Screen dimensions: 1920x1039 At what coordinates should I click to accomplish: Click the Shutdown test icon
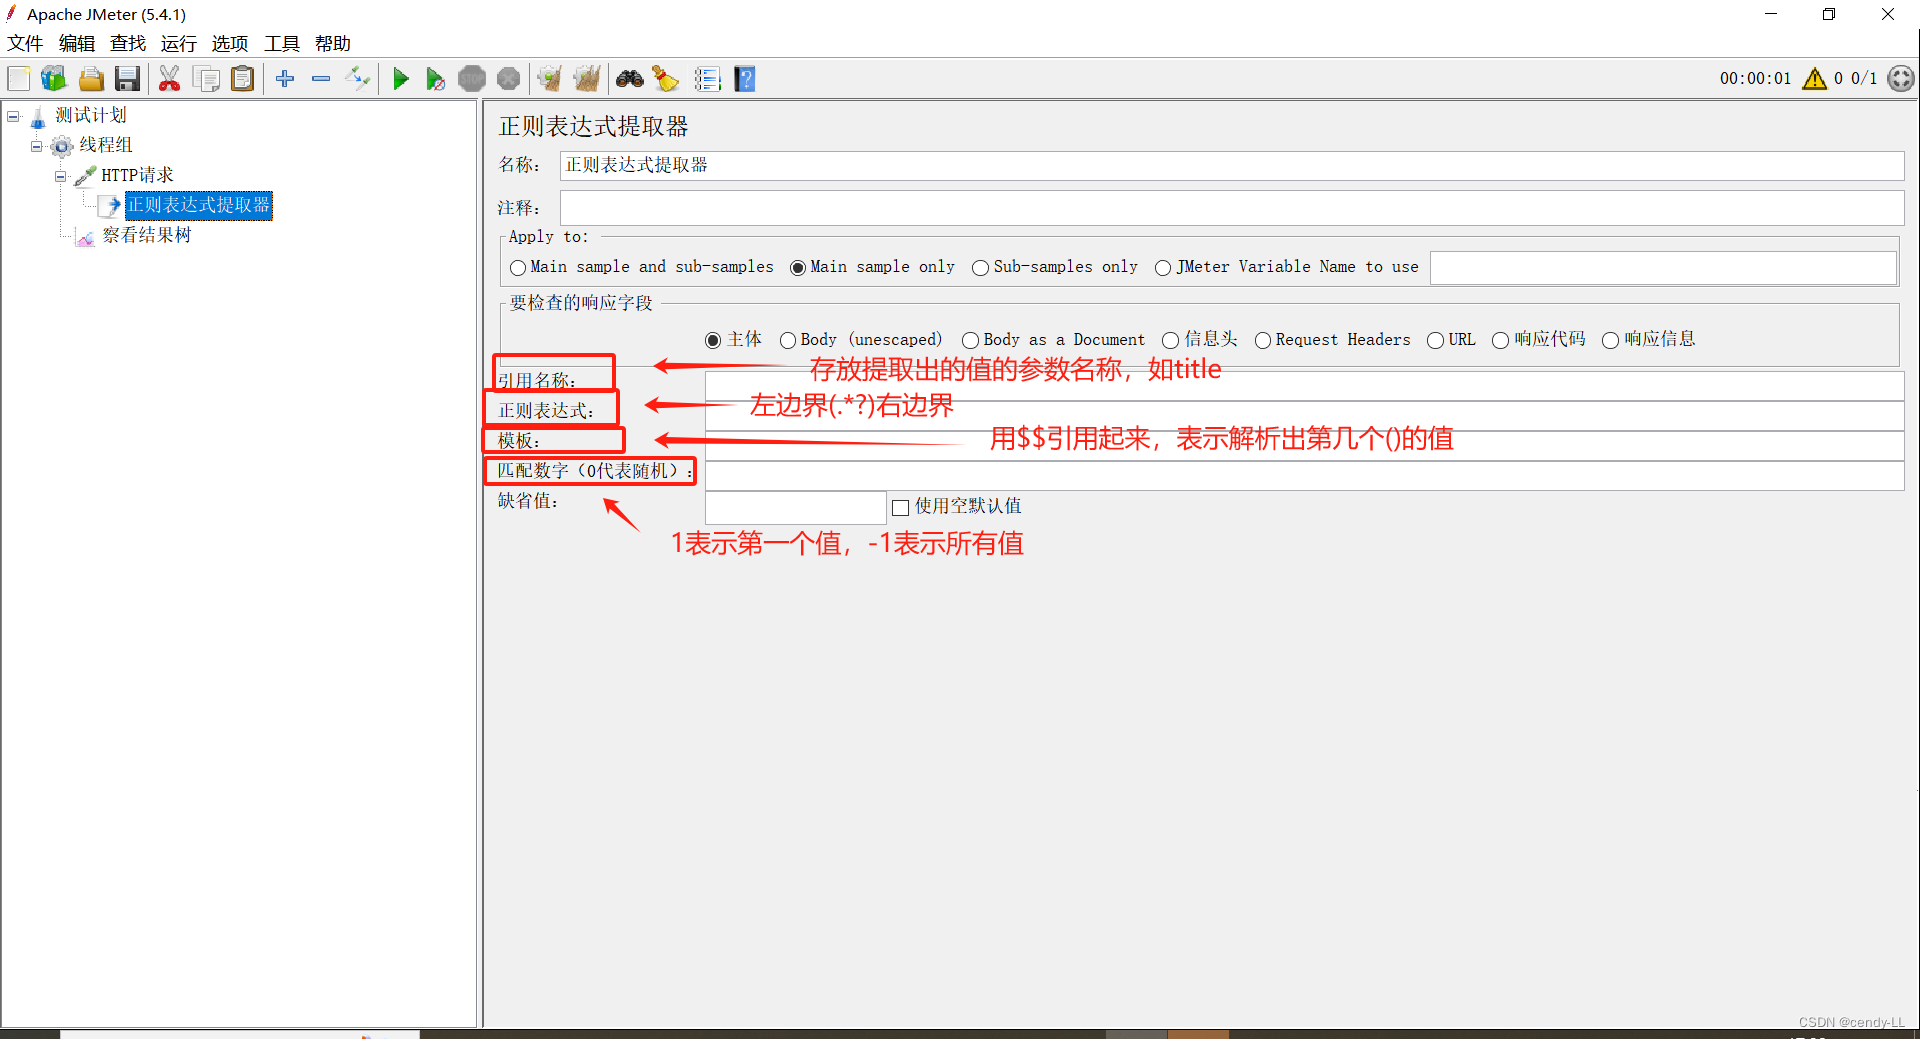click(509, 79)
